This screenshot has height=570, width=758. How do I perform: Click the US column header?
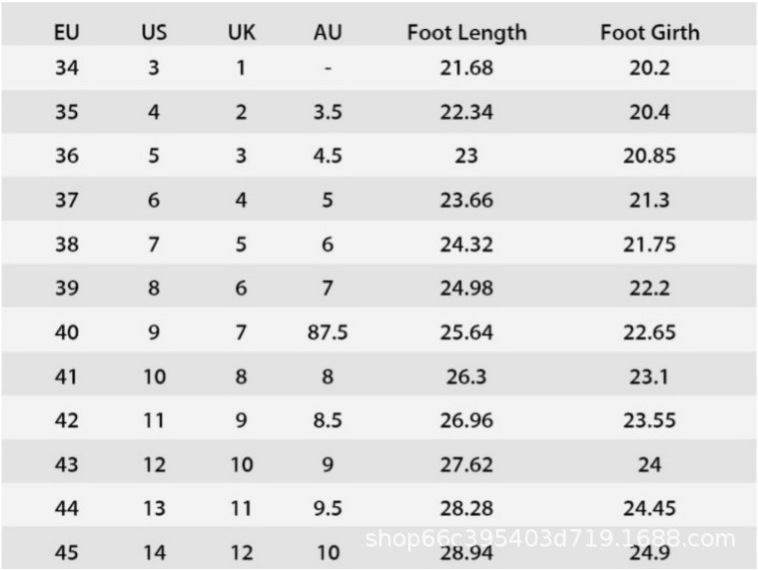coord(154,32)
